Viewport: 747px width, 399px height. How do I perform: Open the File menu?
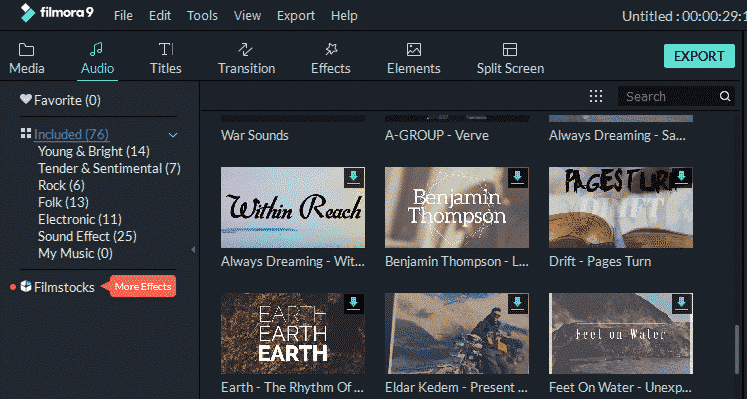[123, 16]
